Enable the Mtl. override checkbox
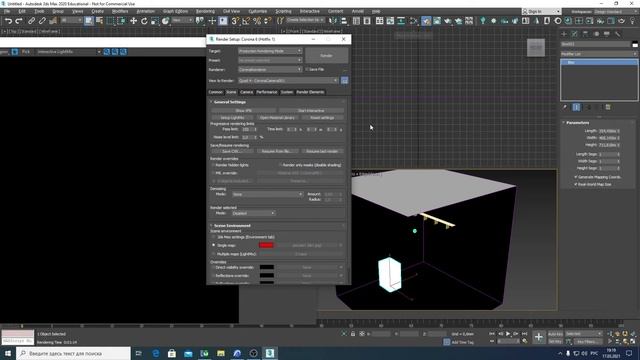The height and width of the screenshot is (360, 640). click(x=213, y=173)
